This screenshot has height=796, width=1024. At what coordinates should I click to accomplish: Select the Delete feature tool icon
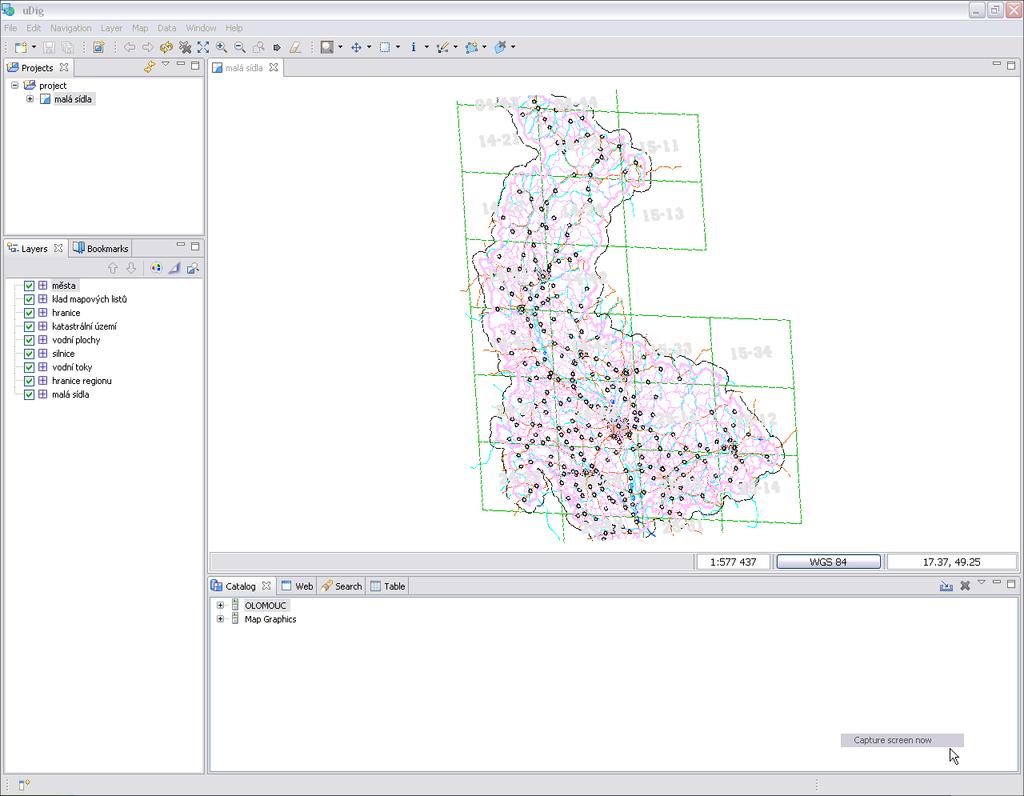(x=500, y=47)
